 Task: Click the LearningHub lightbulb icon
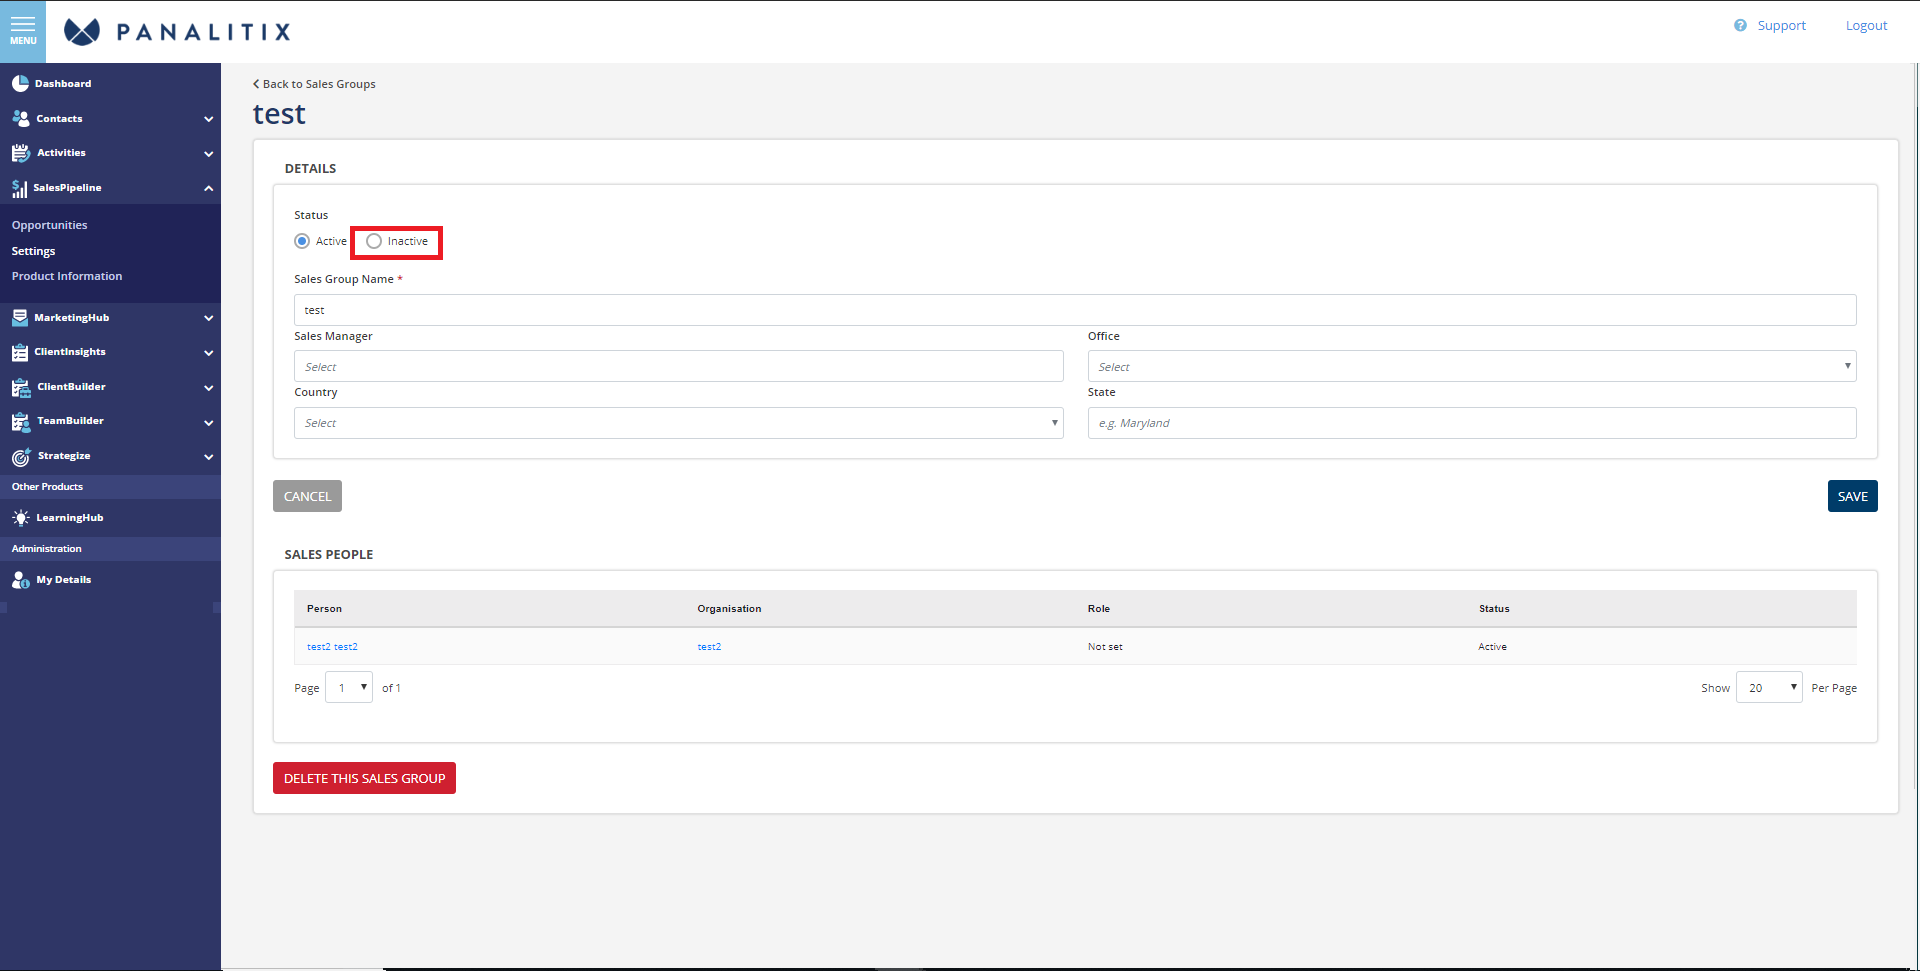[x=20, y=518]
